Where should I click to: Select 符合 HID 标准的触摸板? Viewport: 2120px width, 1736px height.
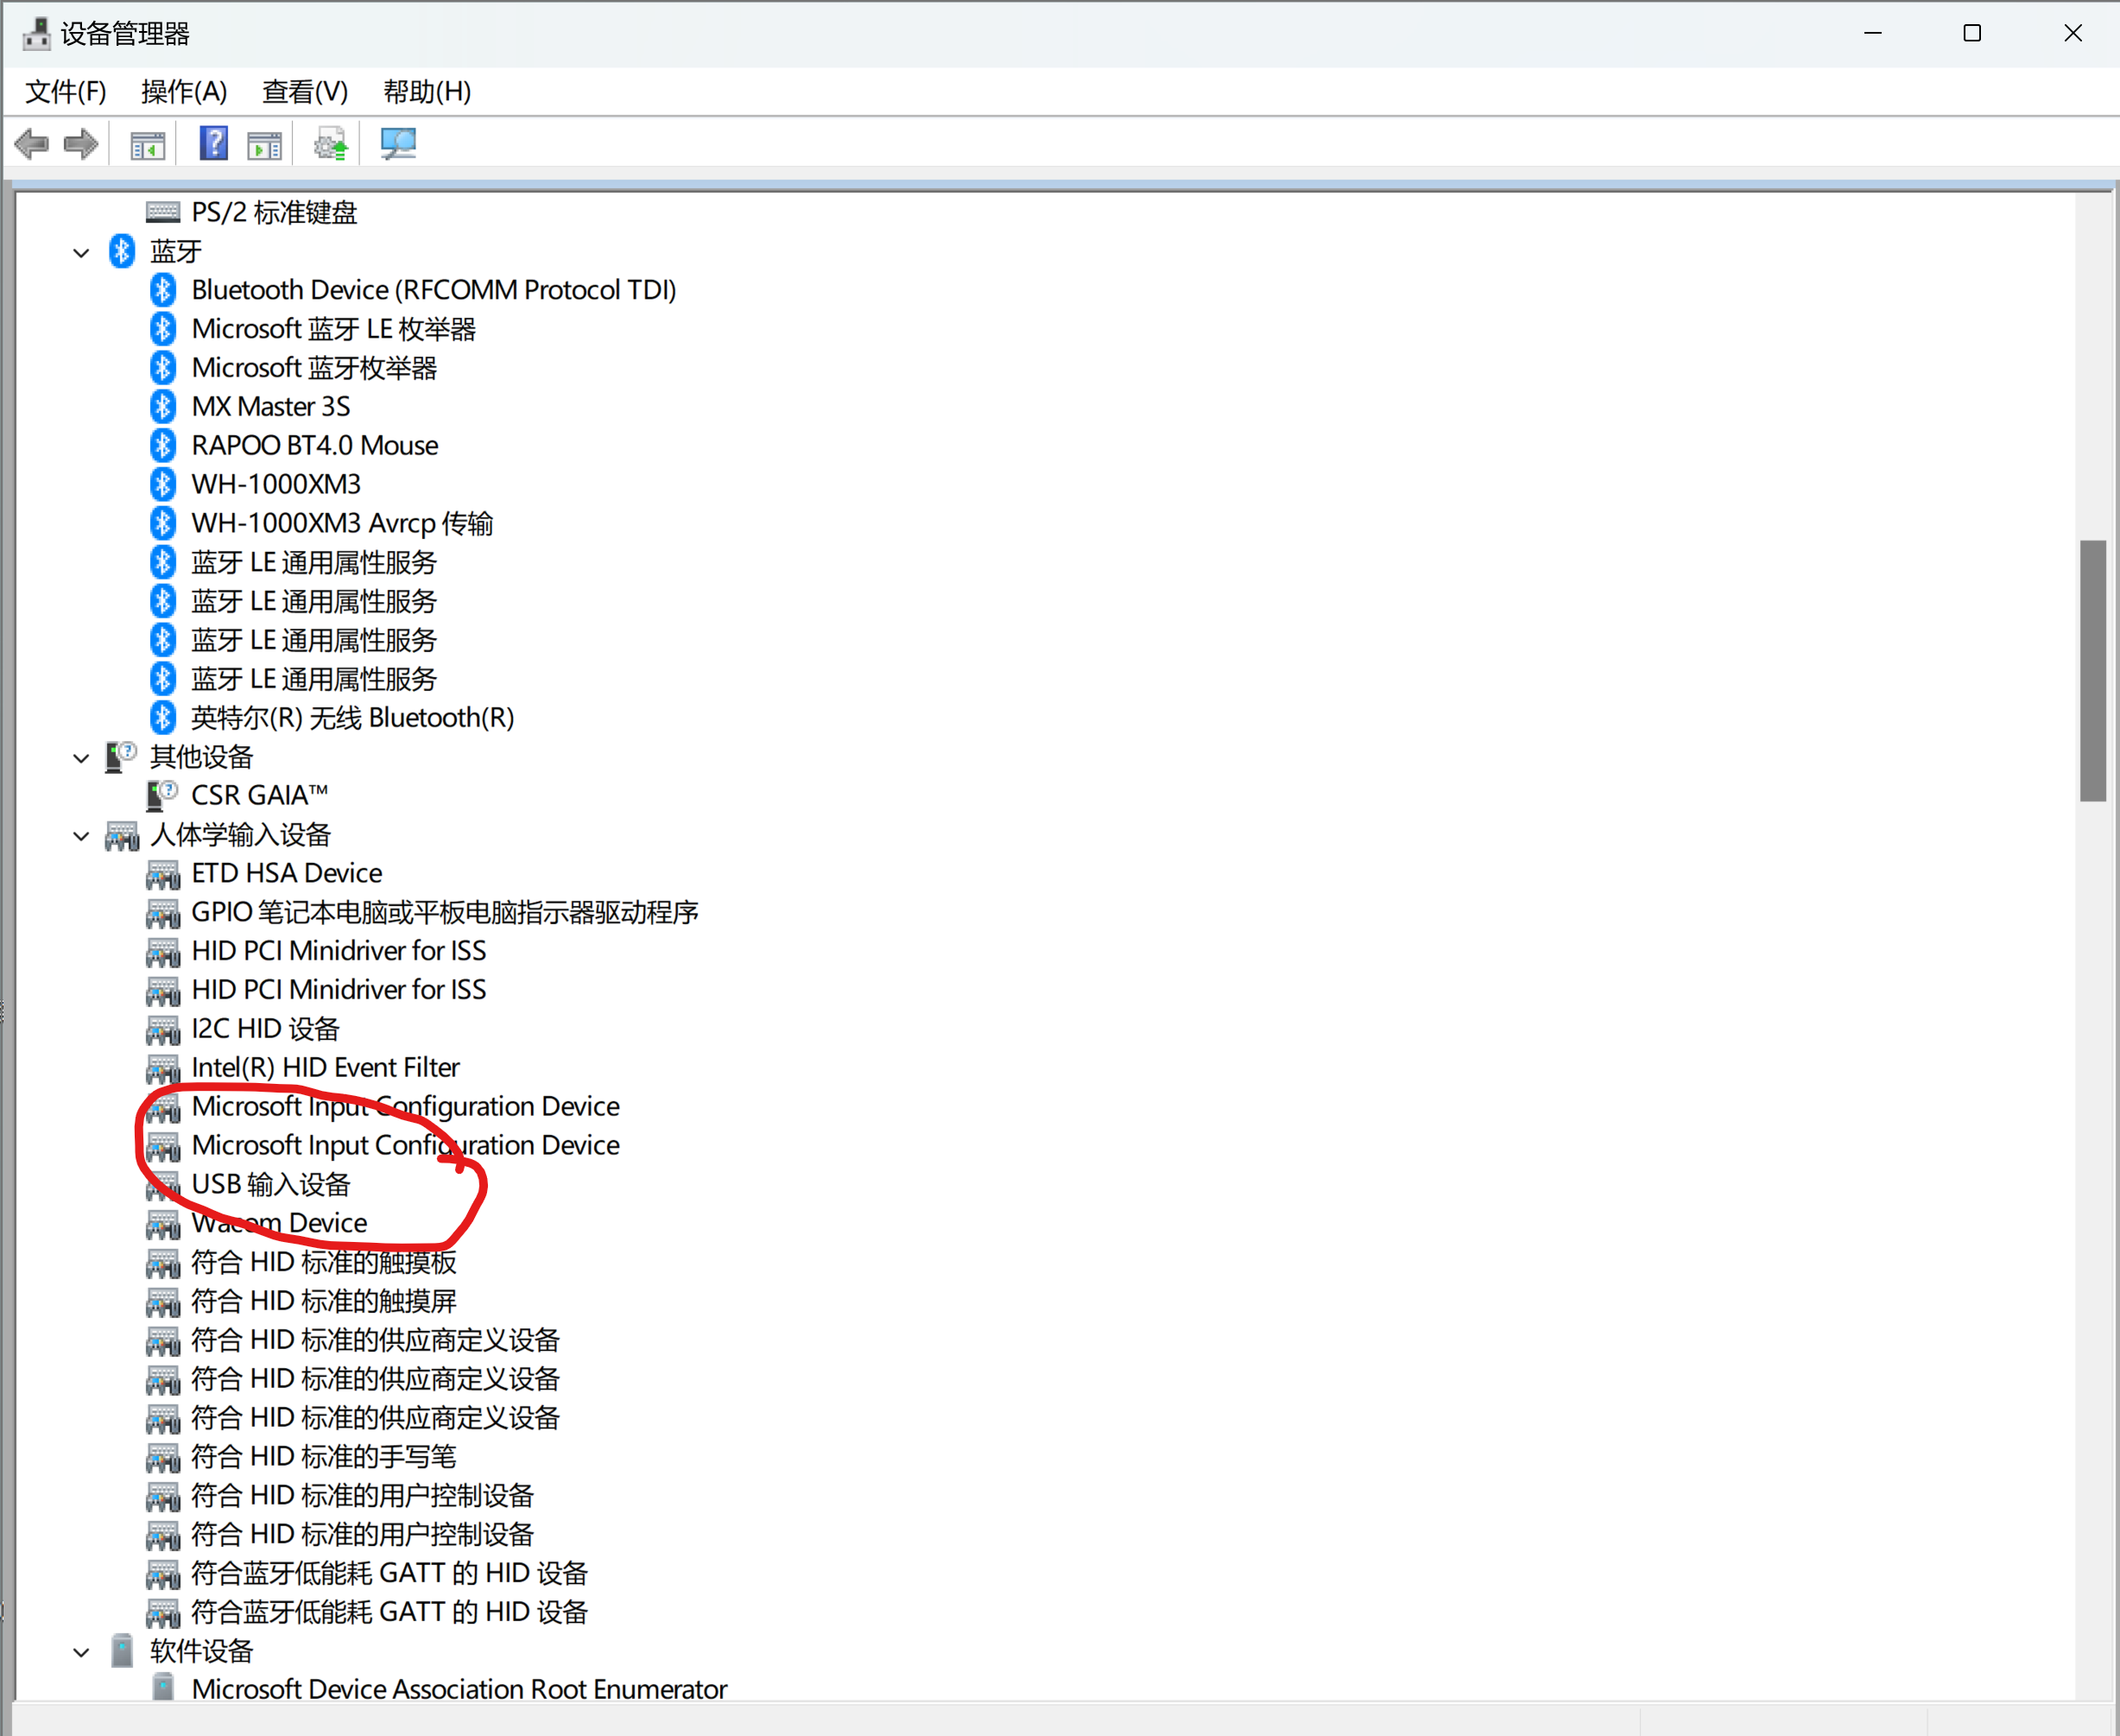point(324,1262)
